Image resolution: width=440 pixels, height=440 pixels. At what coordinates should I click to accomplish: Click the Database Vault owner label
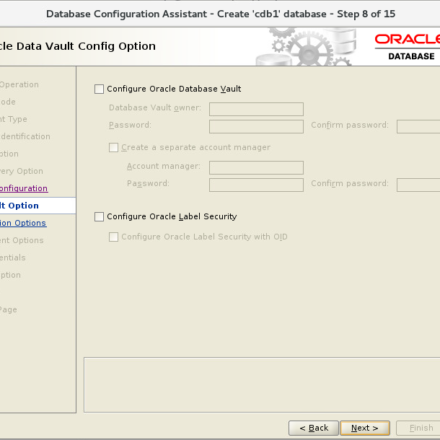coord(155,108)
